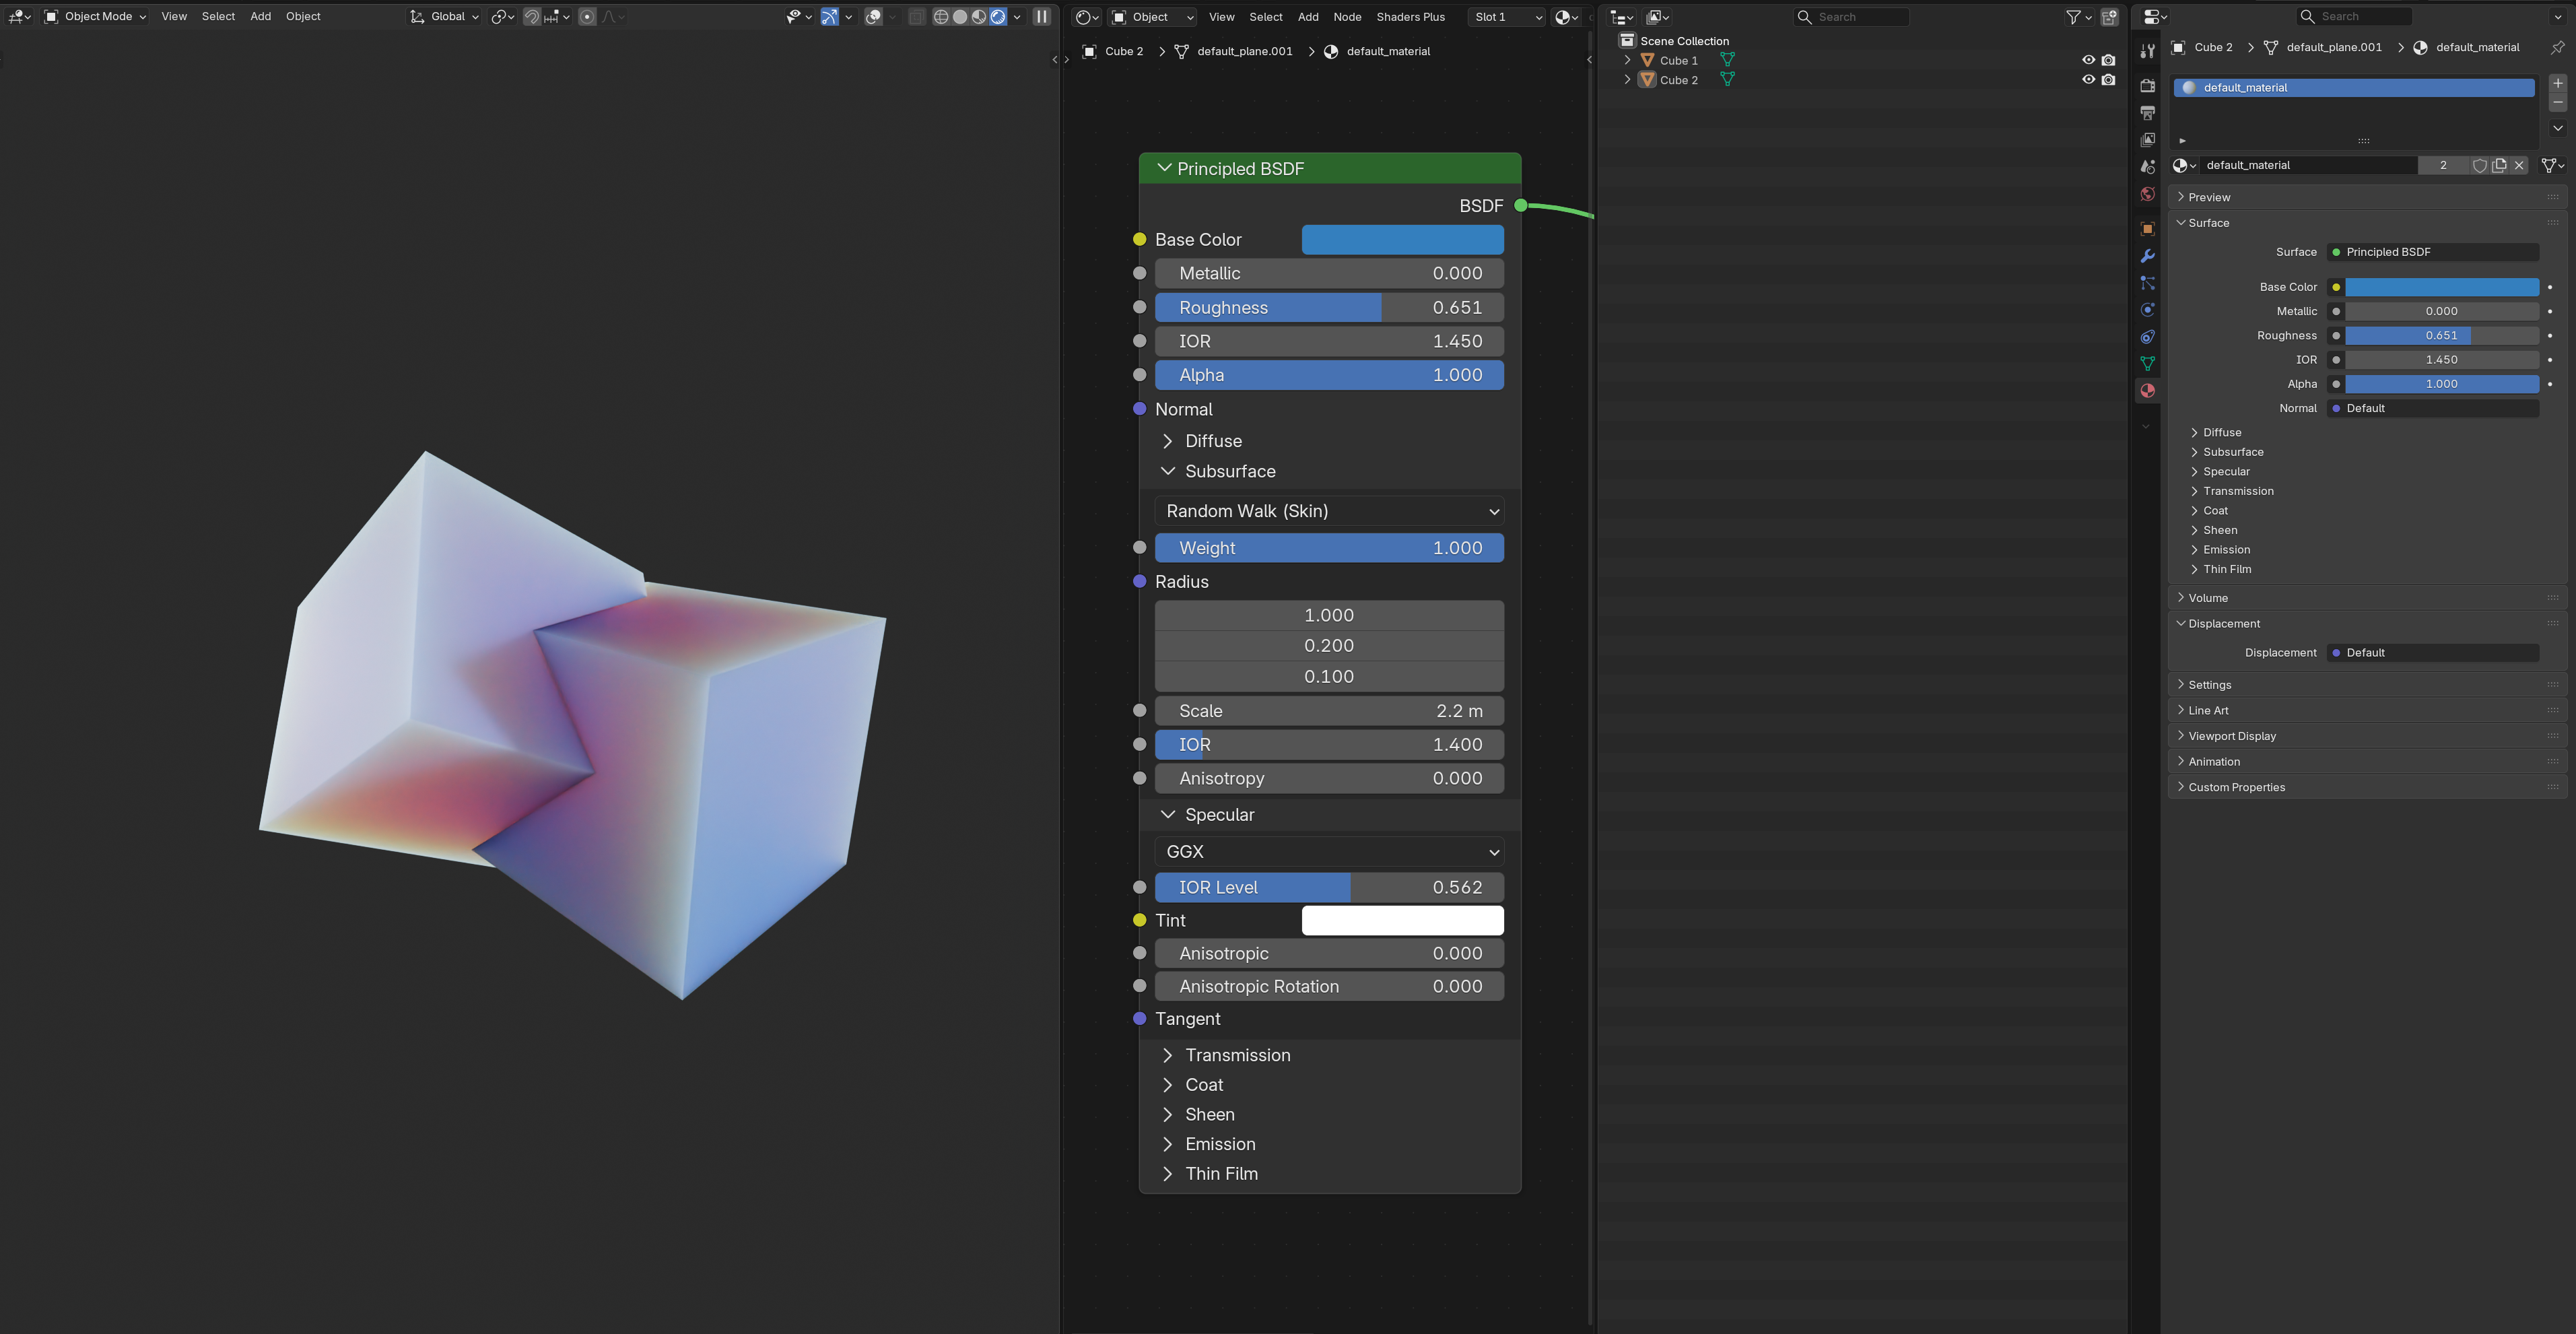Switch viewport to Wireframe shading
The width and height of the screenshot is (2576, 1334).
tap(941, 17)
